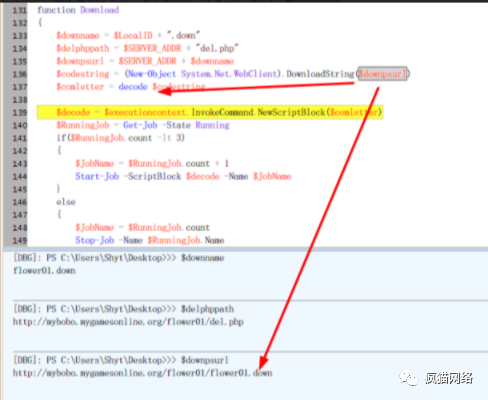Click the Stop-Job cmdlet on line 149

pyautogui.click(x=95, y=240)
